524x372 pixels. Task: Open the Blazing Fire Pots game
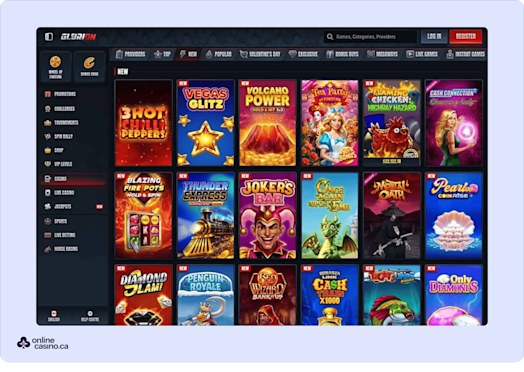(x=143, y=216)
